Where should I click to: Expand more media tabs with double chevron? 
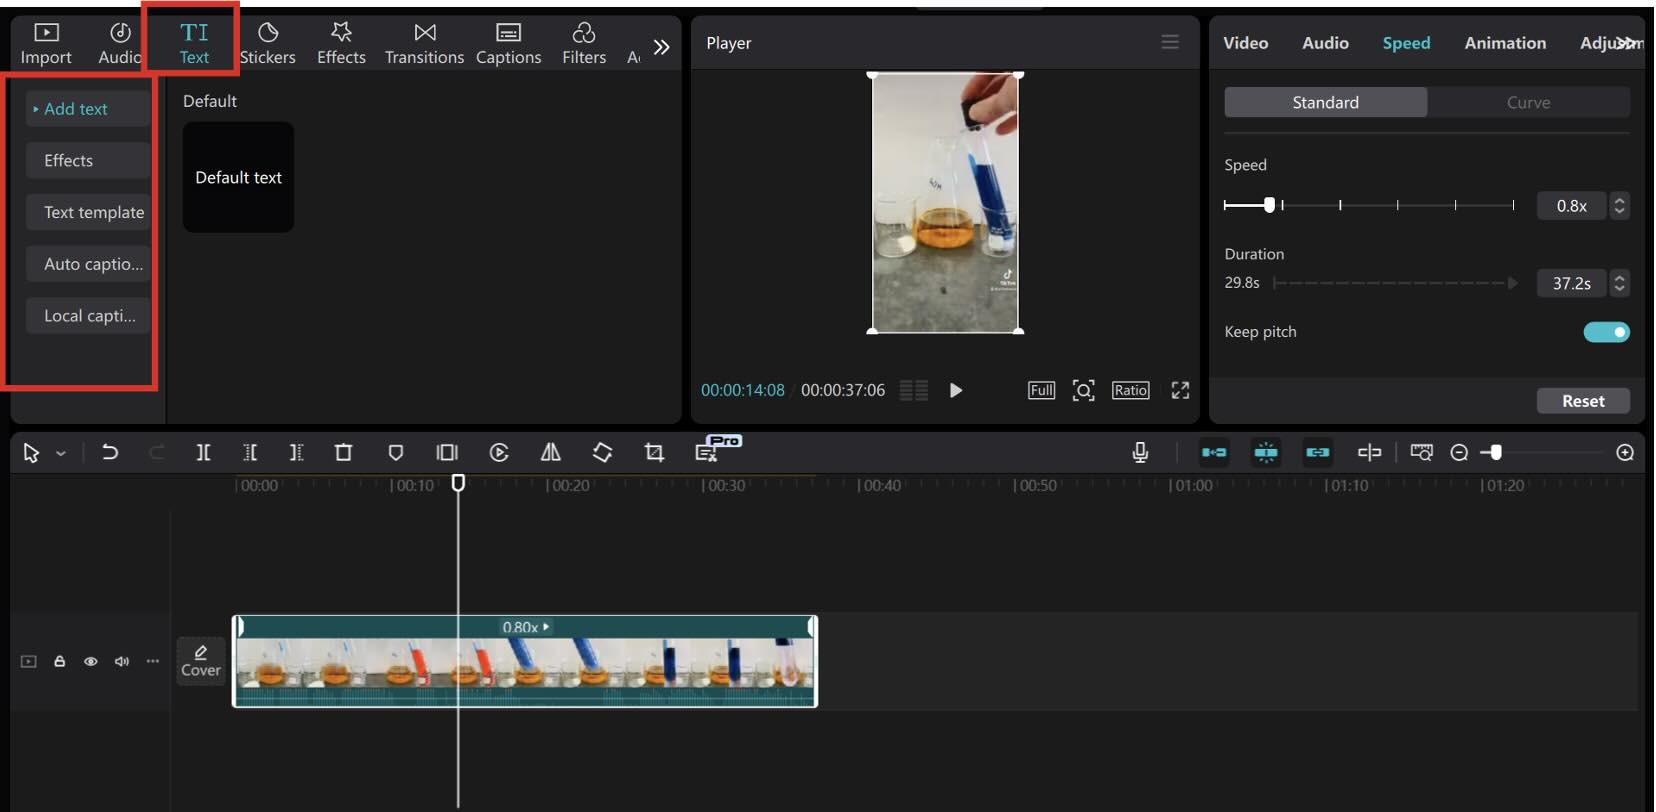[x=661, y=47]
